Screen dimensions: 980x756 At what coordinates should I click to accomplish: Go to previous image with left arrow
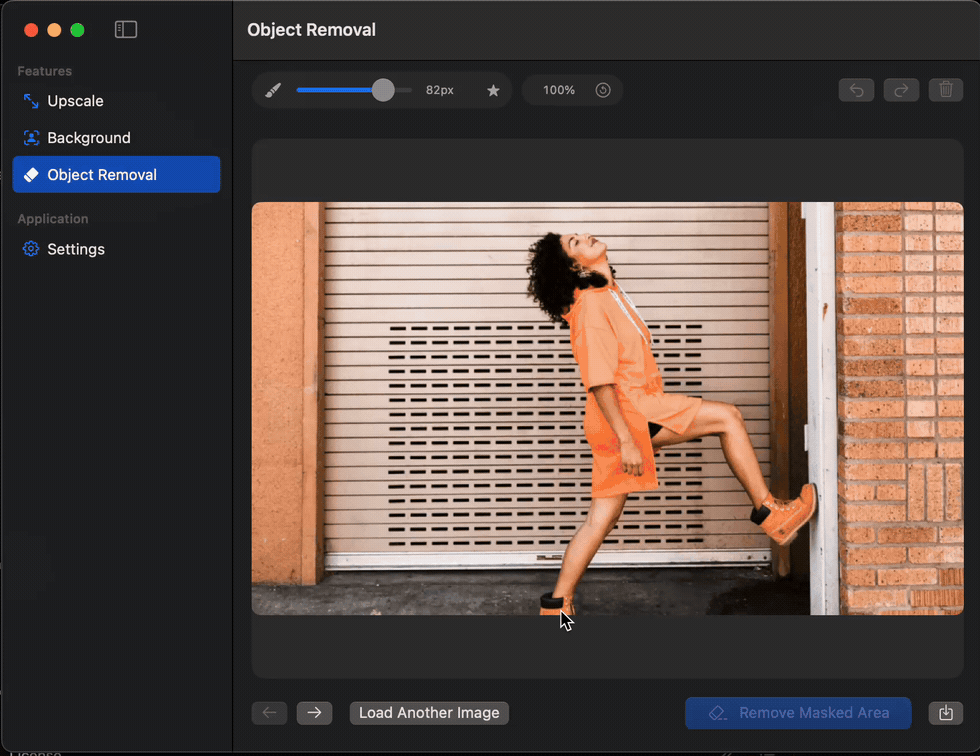[269, 713]
